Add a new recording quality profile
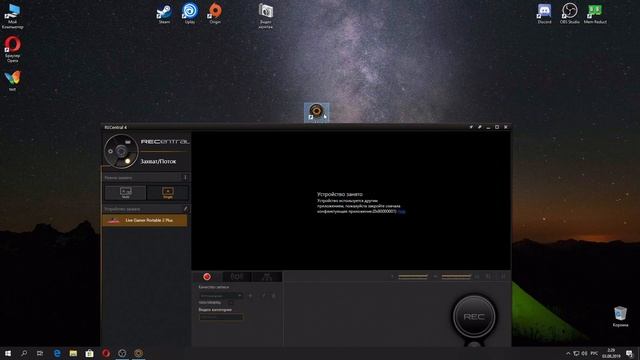 tap(251, 296)
